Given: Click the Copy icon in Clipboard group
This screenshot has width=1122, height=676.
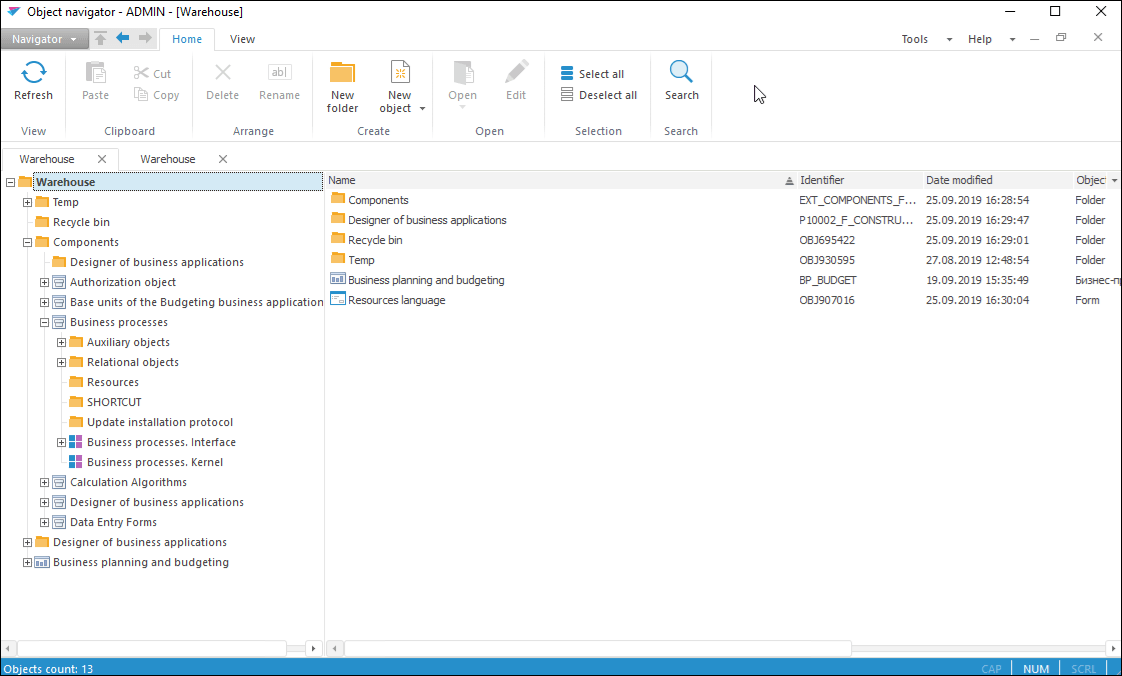Looking at the screenshot, I should [141, 94].
